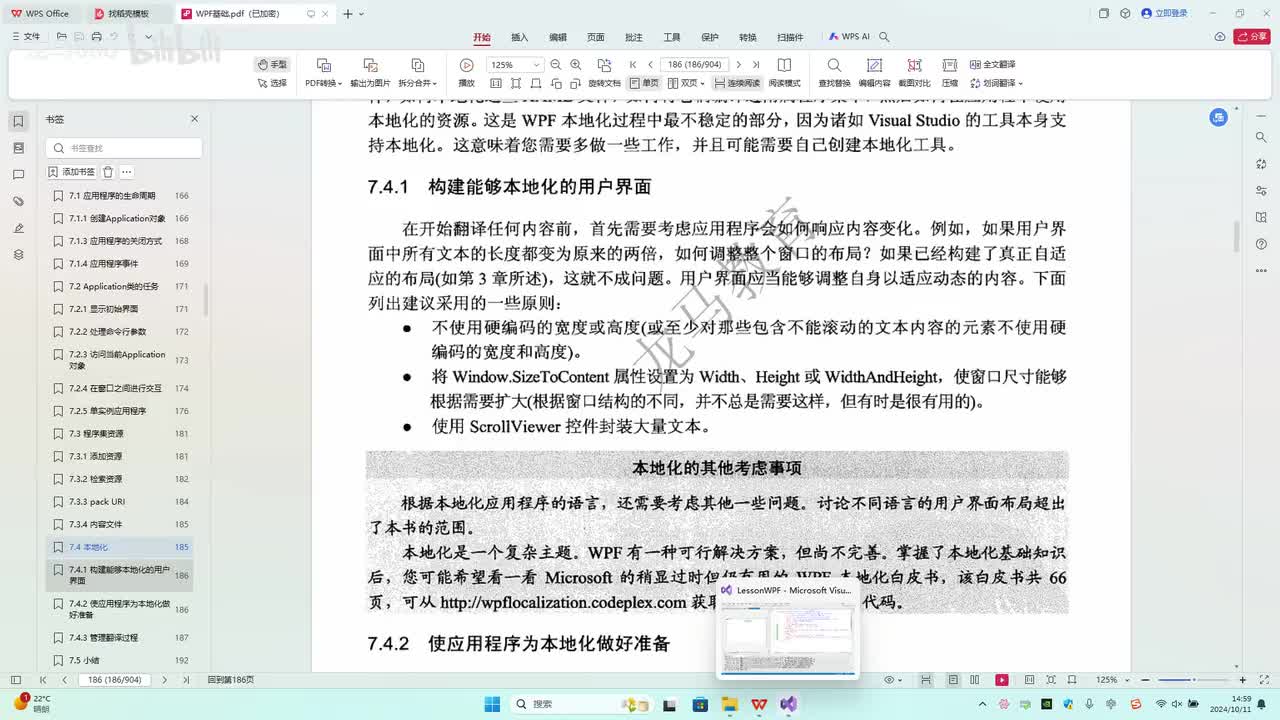The width and height of the screenshot is (1280, 720).
Task: Open bookmark more options (…) icon
Action: [127, 172]
